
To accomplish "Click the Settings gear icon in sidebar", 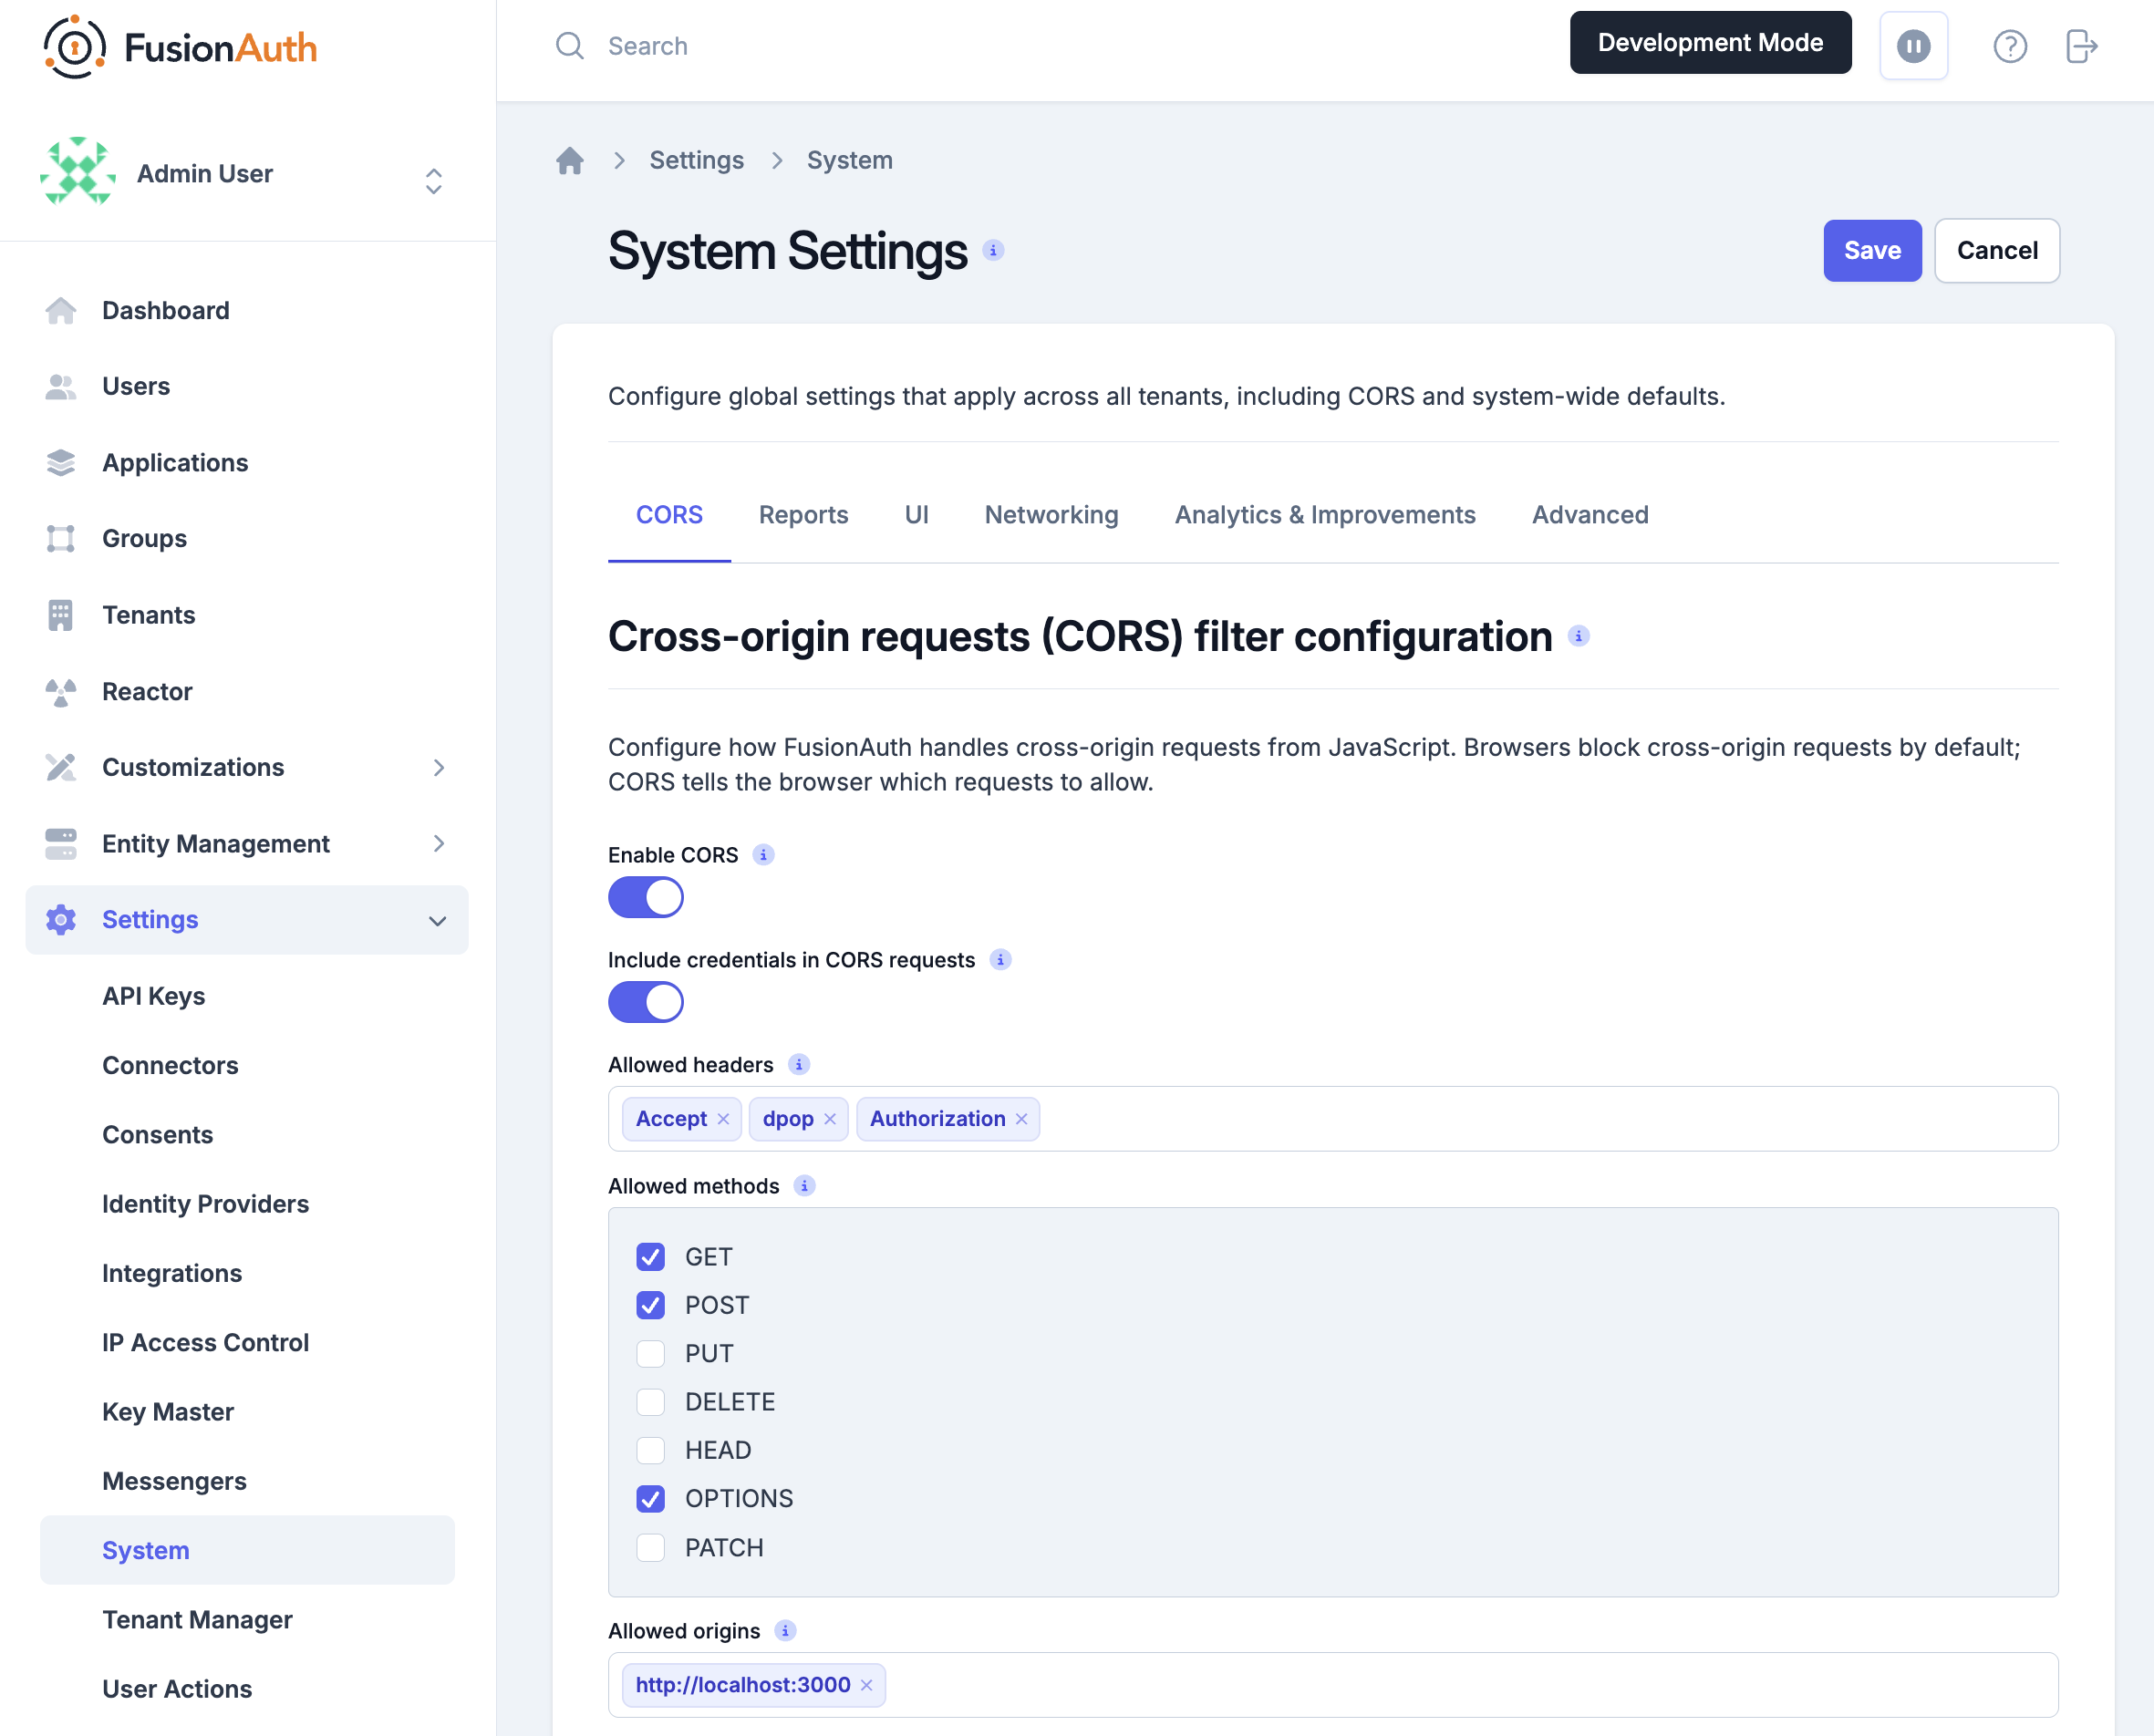I will pos(61,919).
